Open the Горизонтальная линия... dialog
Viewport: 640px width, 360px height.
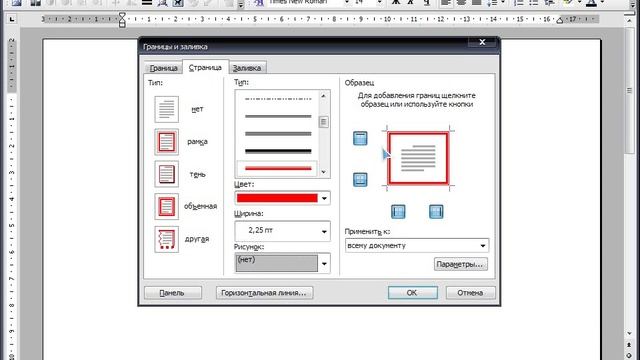264,293
